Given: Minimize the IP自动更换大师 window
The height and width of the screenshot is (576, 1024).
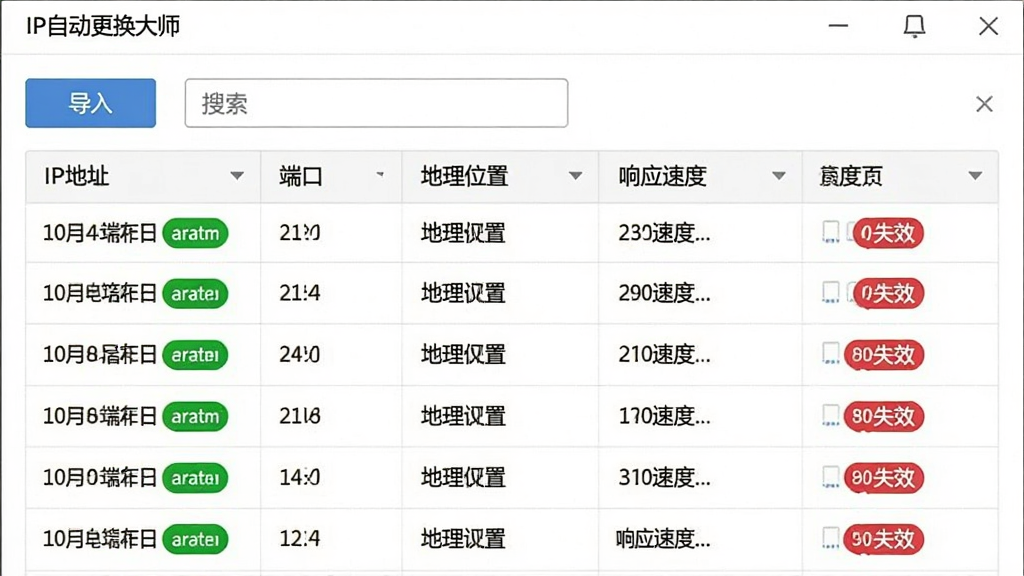Looking at the screenshot, I should 839,26.
